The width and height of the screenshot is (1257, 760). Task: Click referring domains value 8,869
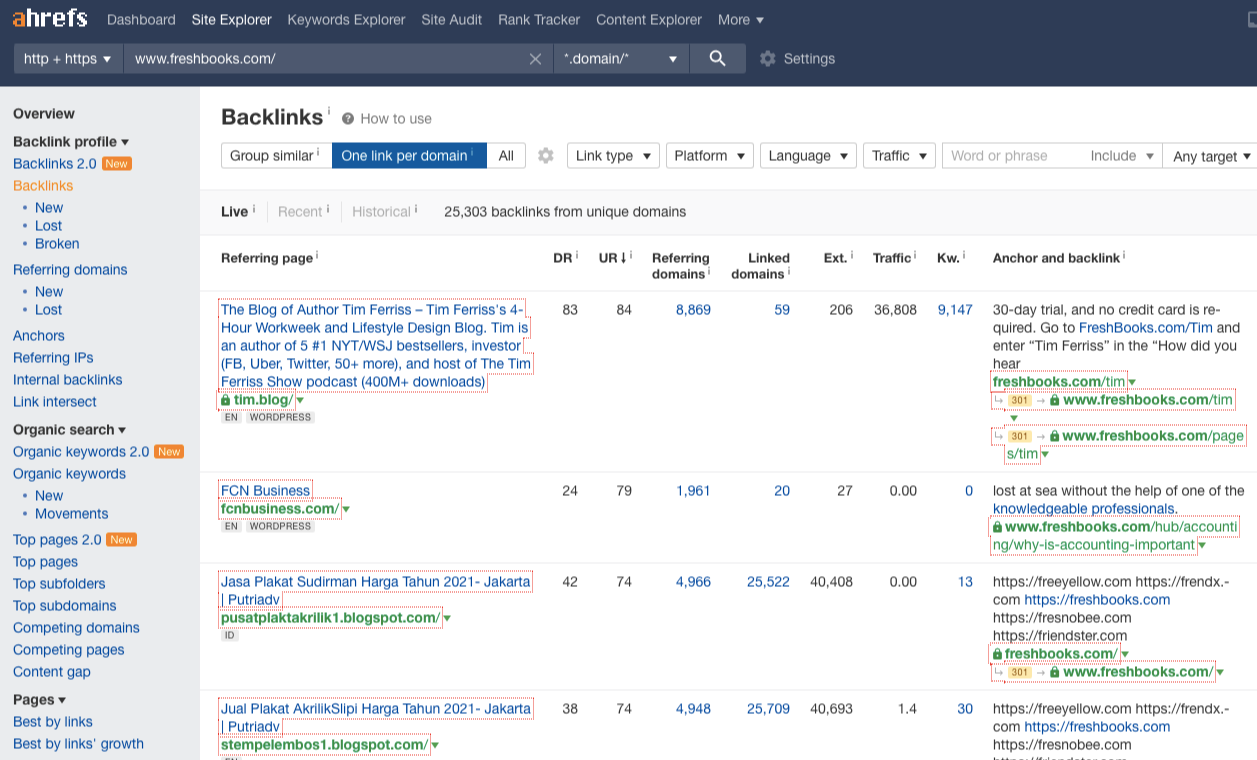(x=693, y=310)
